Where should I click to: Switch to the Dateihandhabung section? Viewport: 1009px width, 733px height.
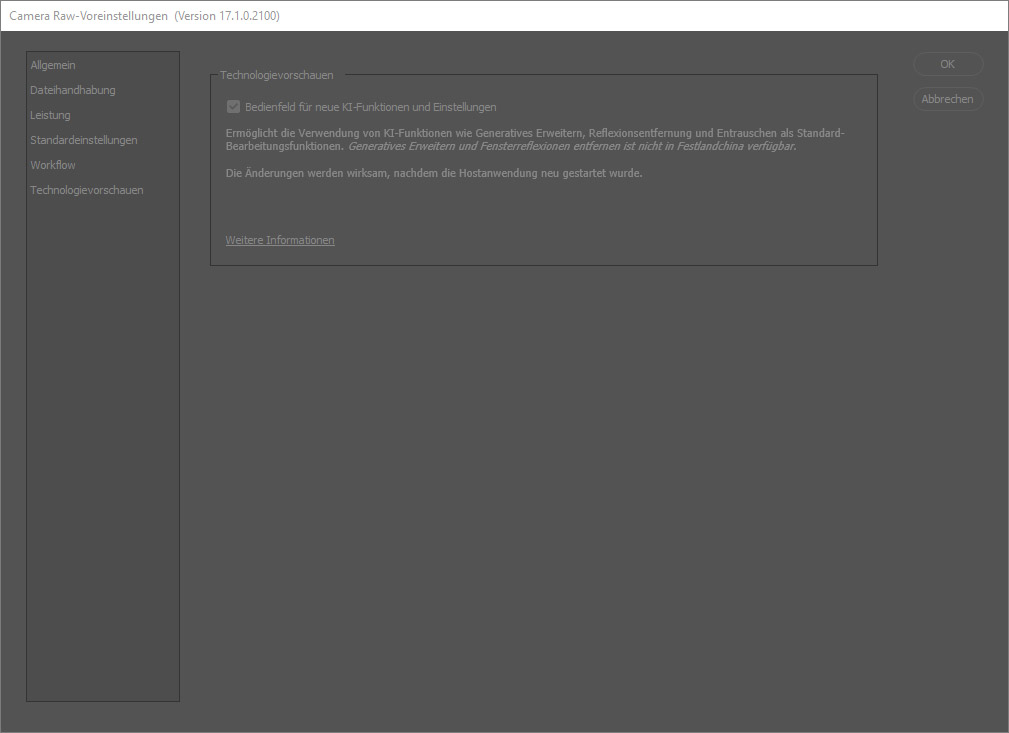[x=73, y=90]
